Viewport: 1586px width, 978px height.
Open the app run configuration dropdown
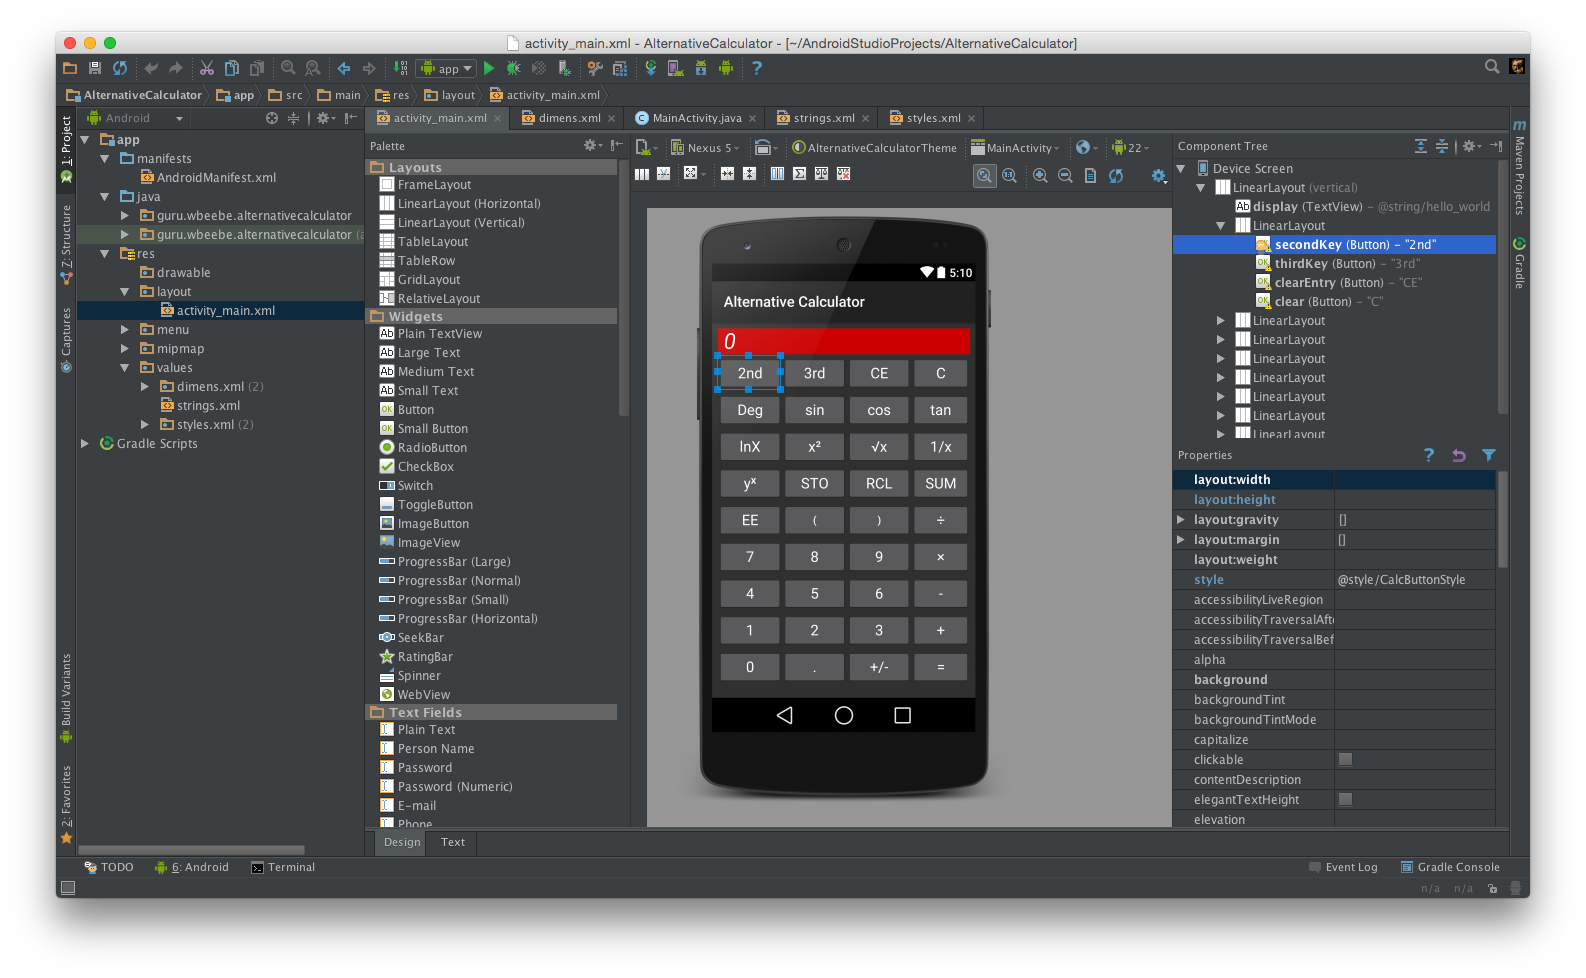(x=446, y=68)
